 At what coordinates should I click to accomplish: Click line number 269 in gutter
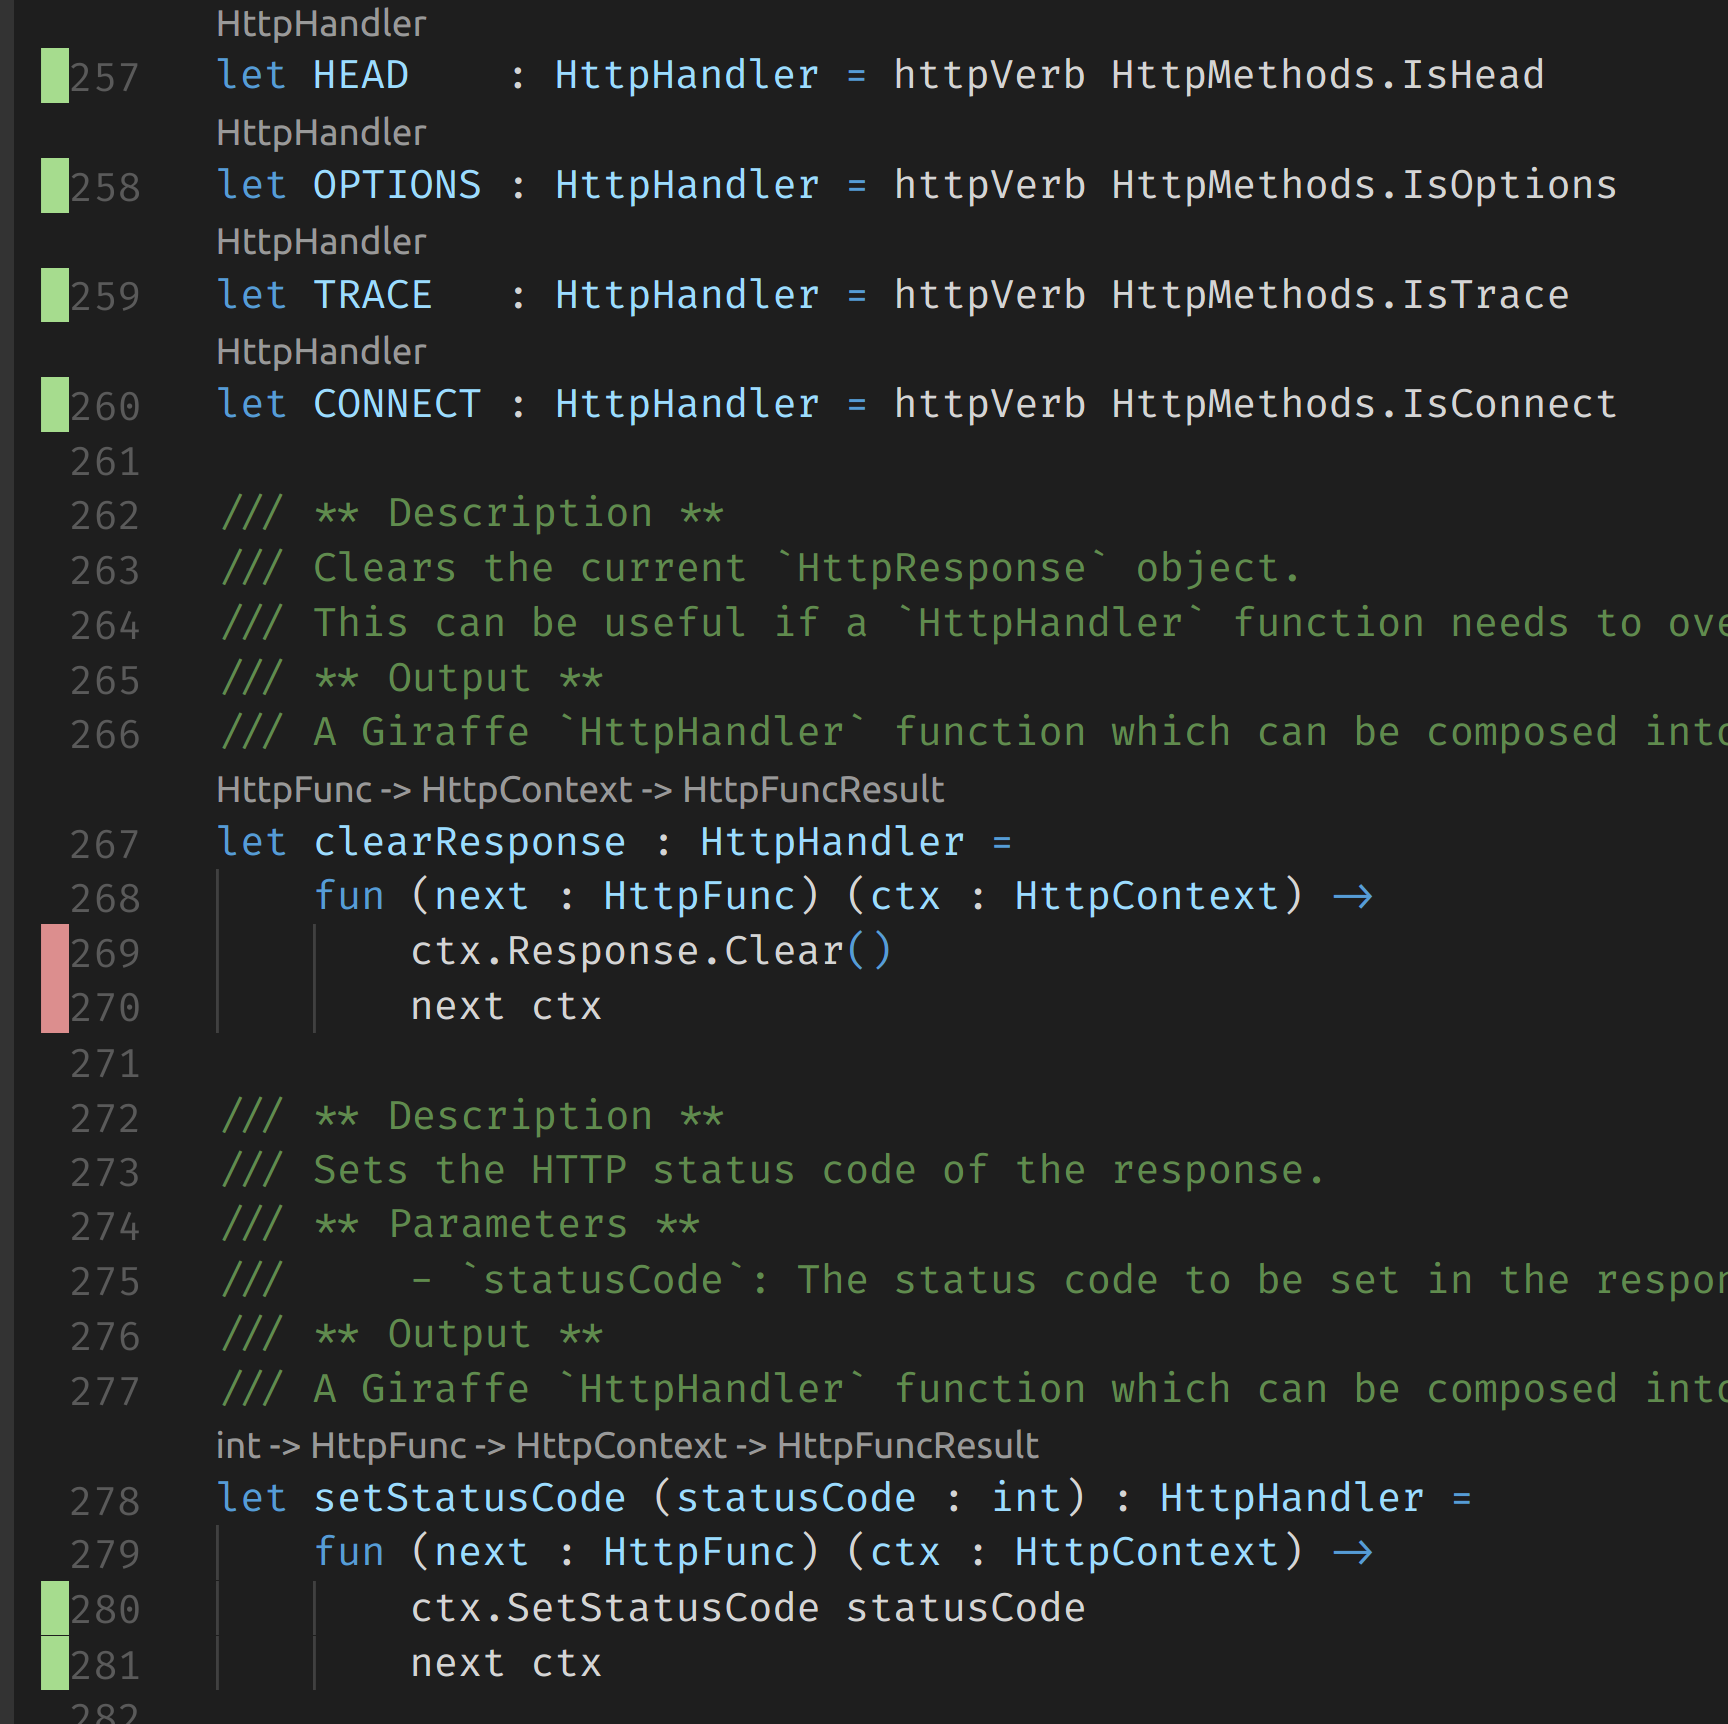(x=105, y=953)
